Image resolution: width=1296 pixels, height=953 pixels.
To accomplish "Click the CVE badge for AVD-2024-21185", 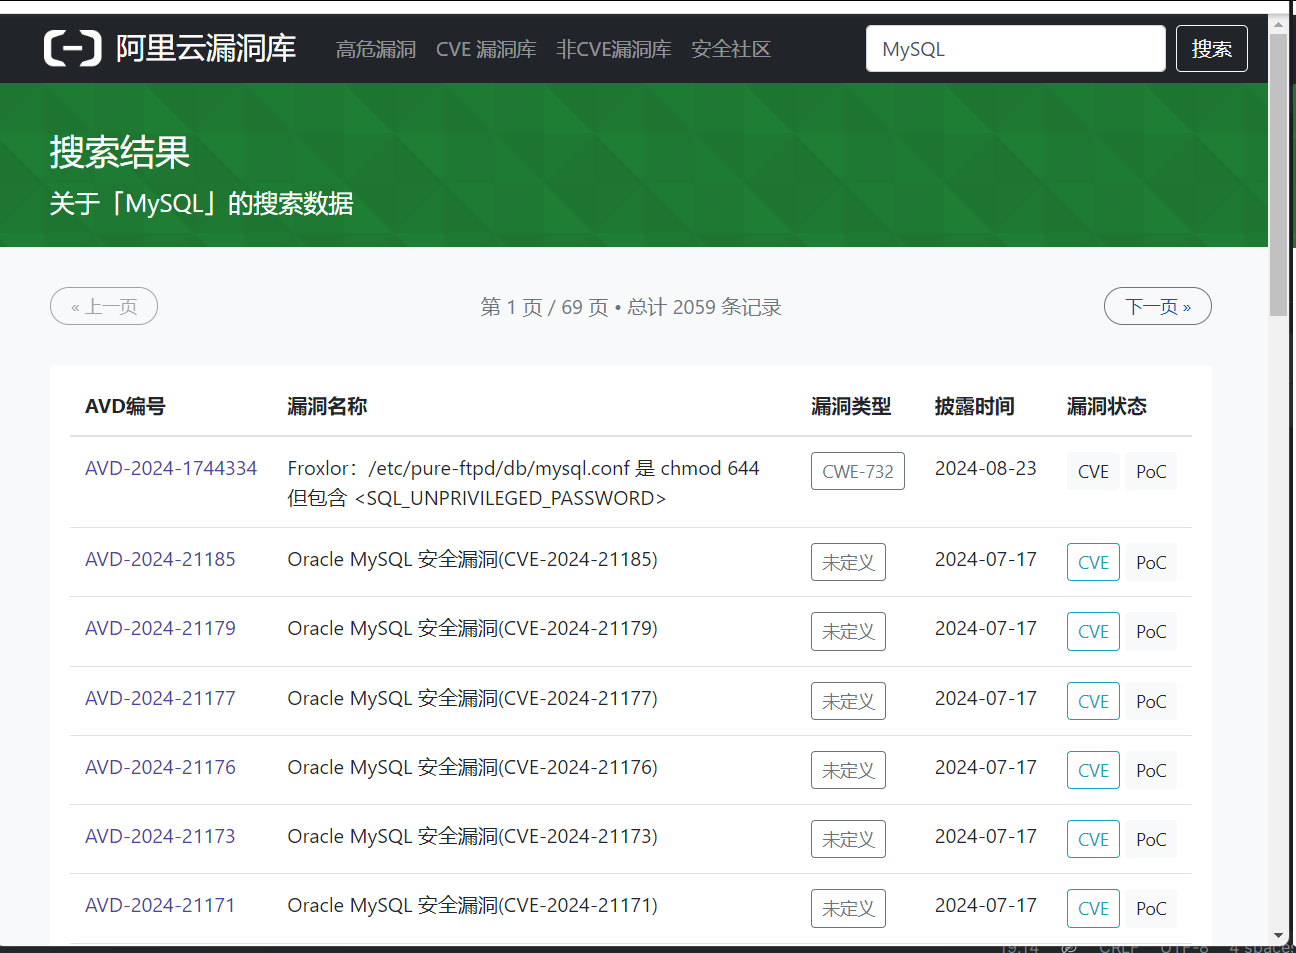I will point(1093,562).
